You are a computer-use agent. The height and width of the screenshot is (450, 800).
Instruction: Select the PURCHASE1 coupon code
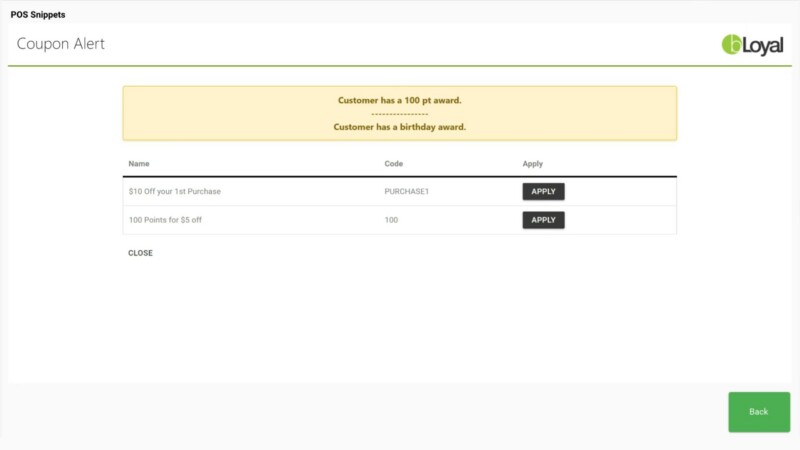pyautogui.click(x=407, y=191)
